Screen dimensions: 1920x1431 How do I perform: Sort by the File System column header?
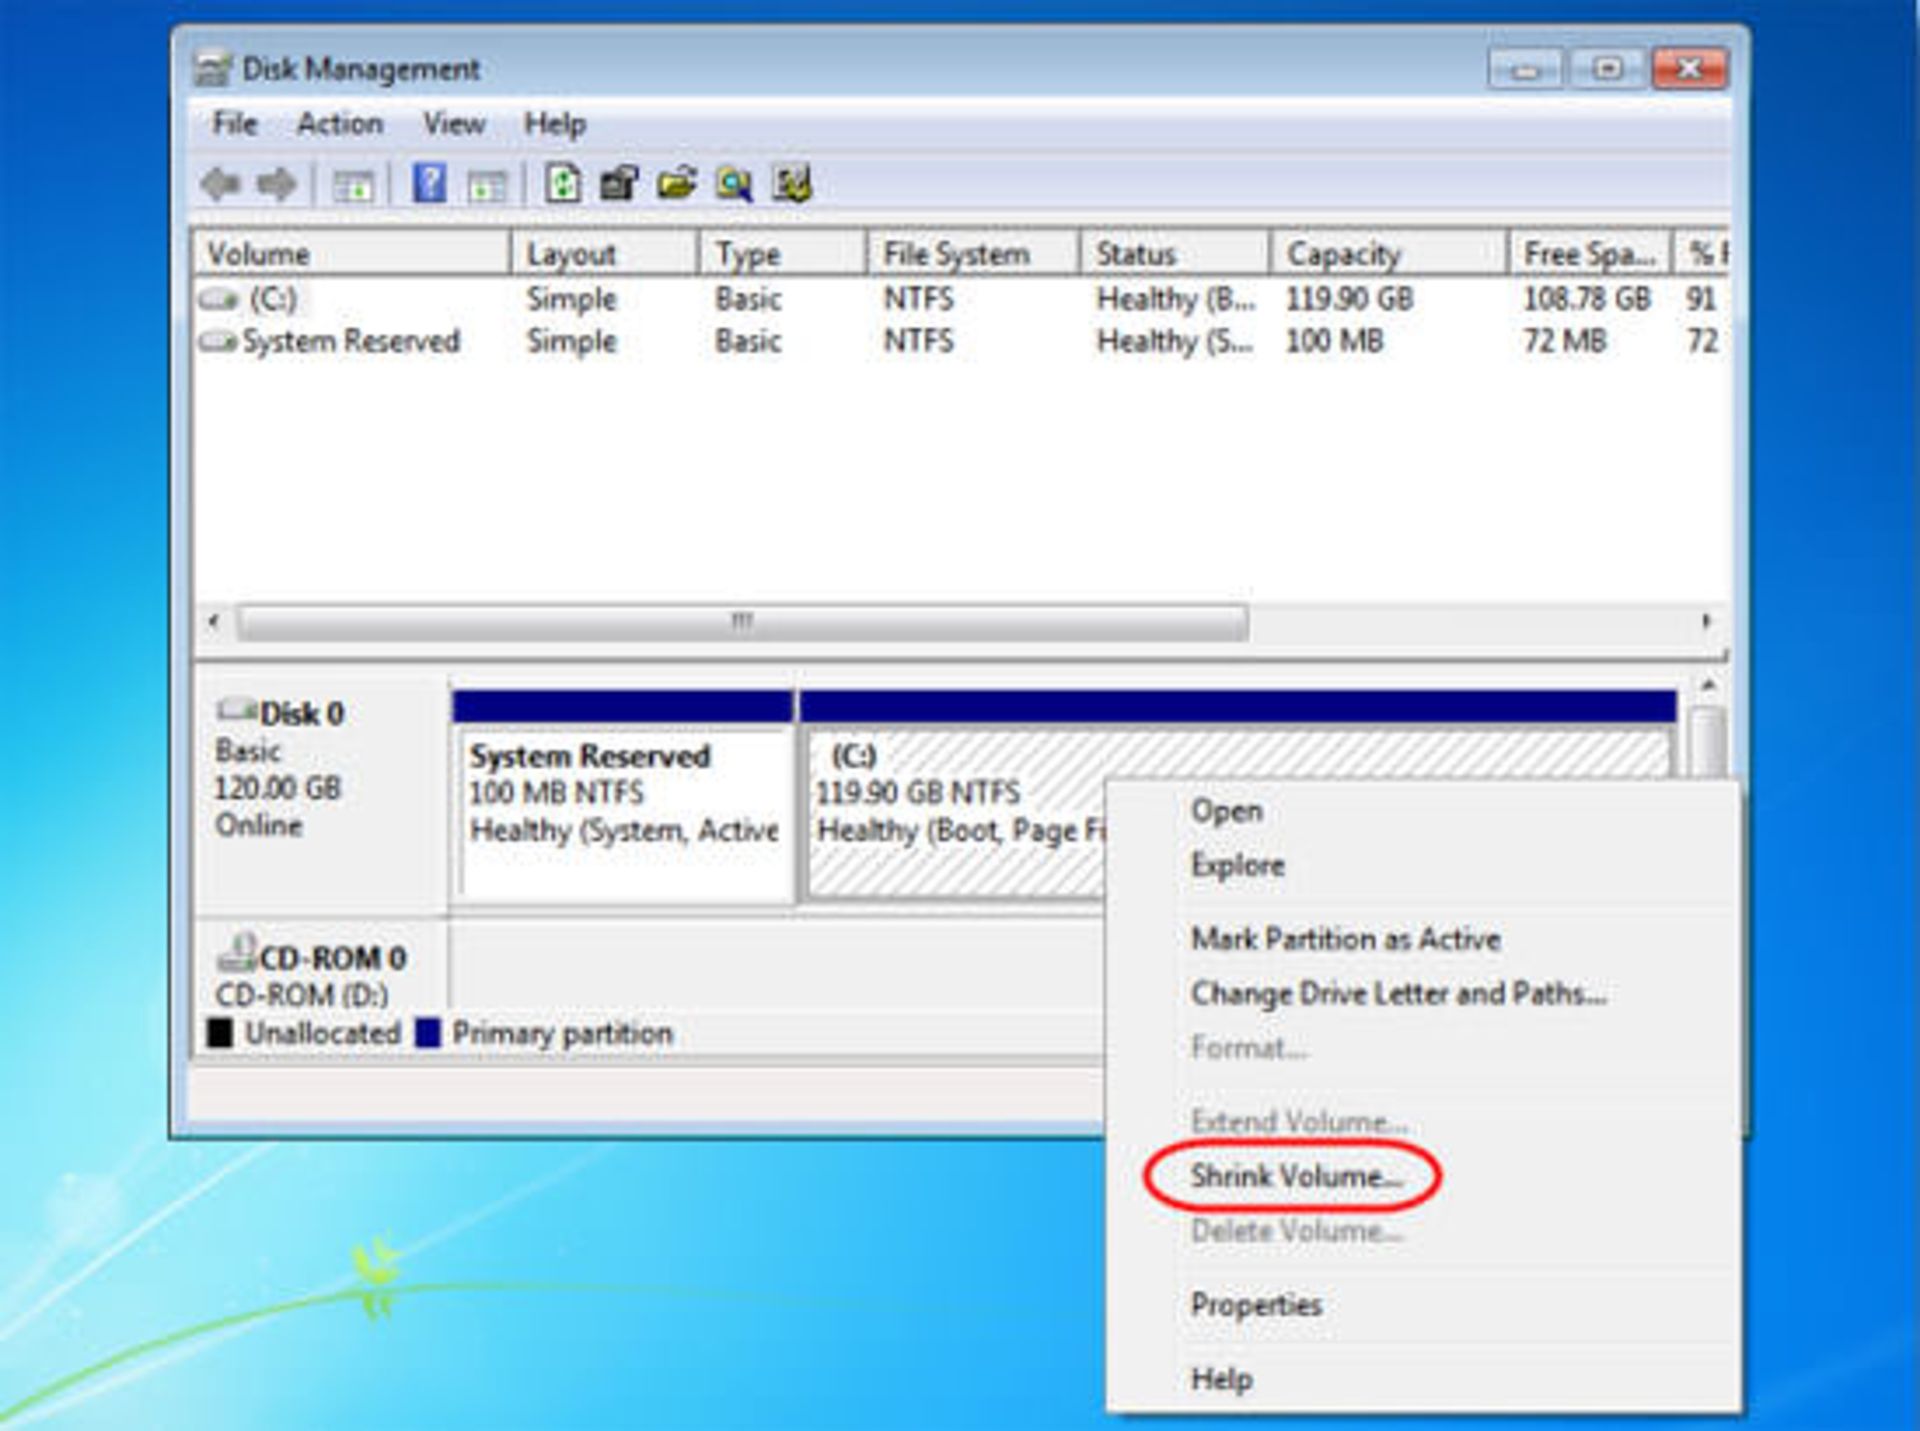[x=973, y=254]
